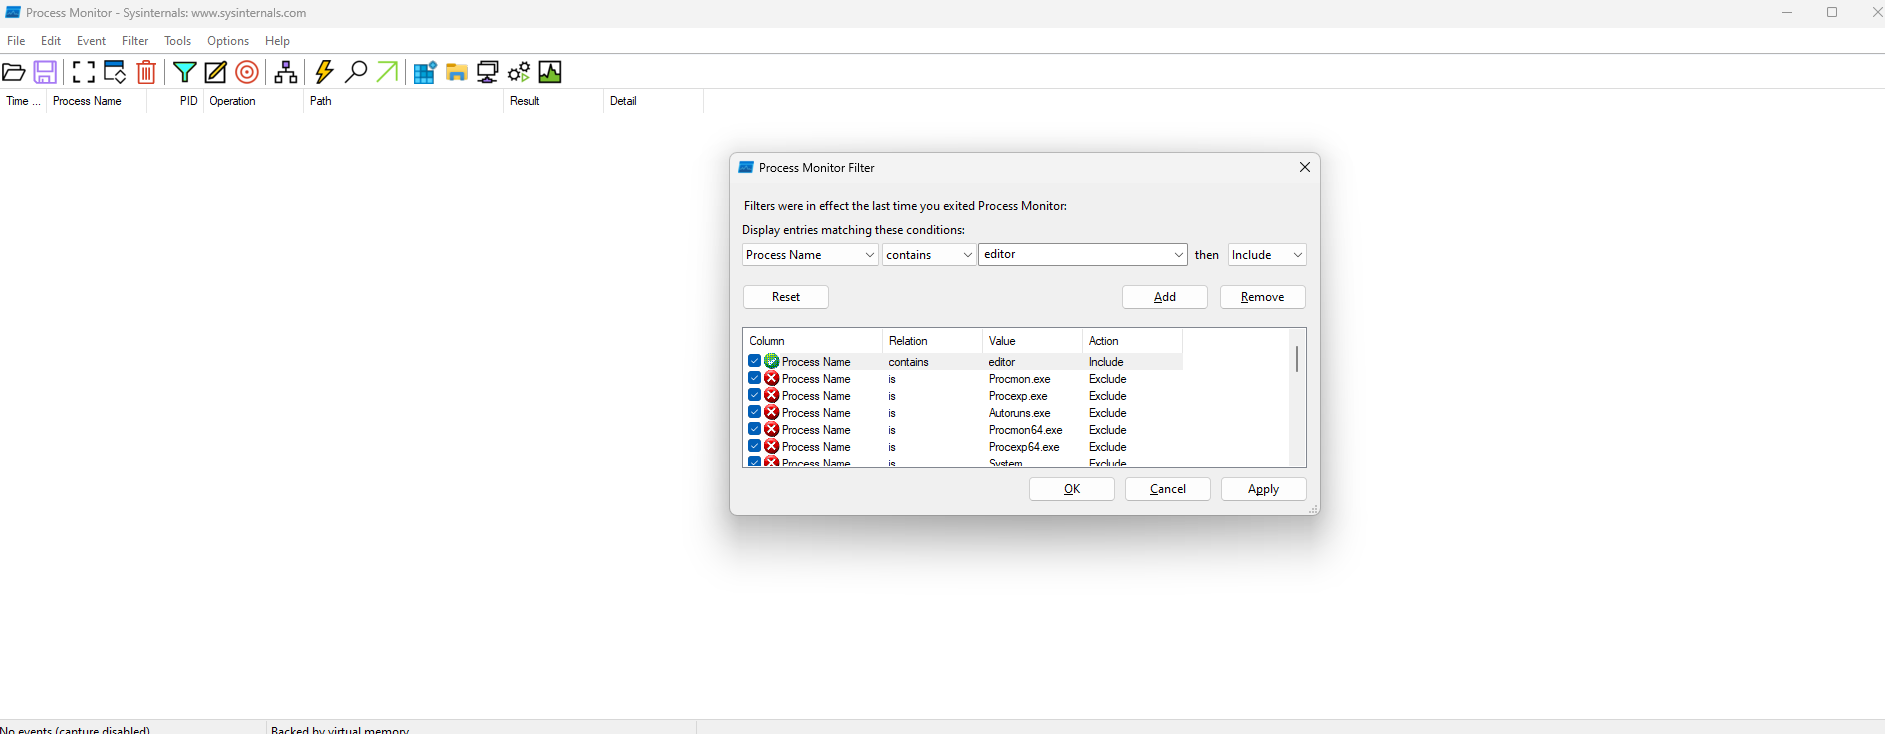
Task: Click the PID column header
Action: 175,101
